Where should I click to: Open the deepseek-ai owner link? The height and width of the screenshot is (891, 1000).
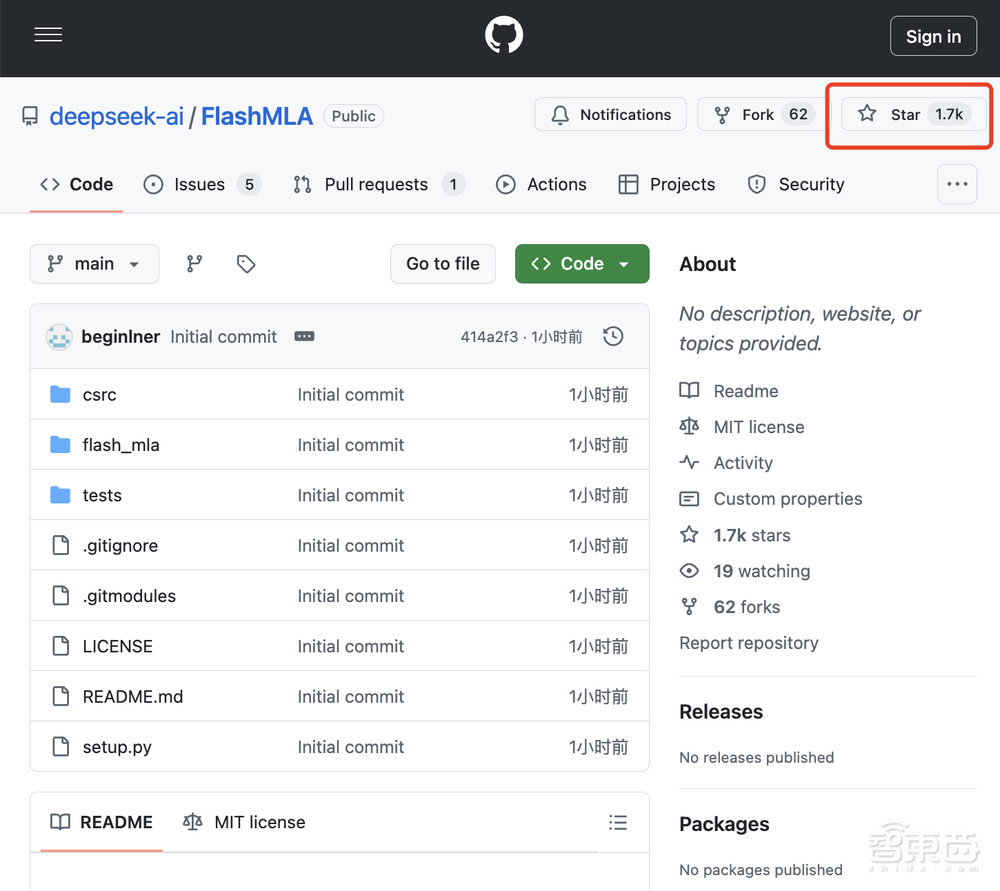click(x=116, y=116)
